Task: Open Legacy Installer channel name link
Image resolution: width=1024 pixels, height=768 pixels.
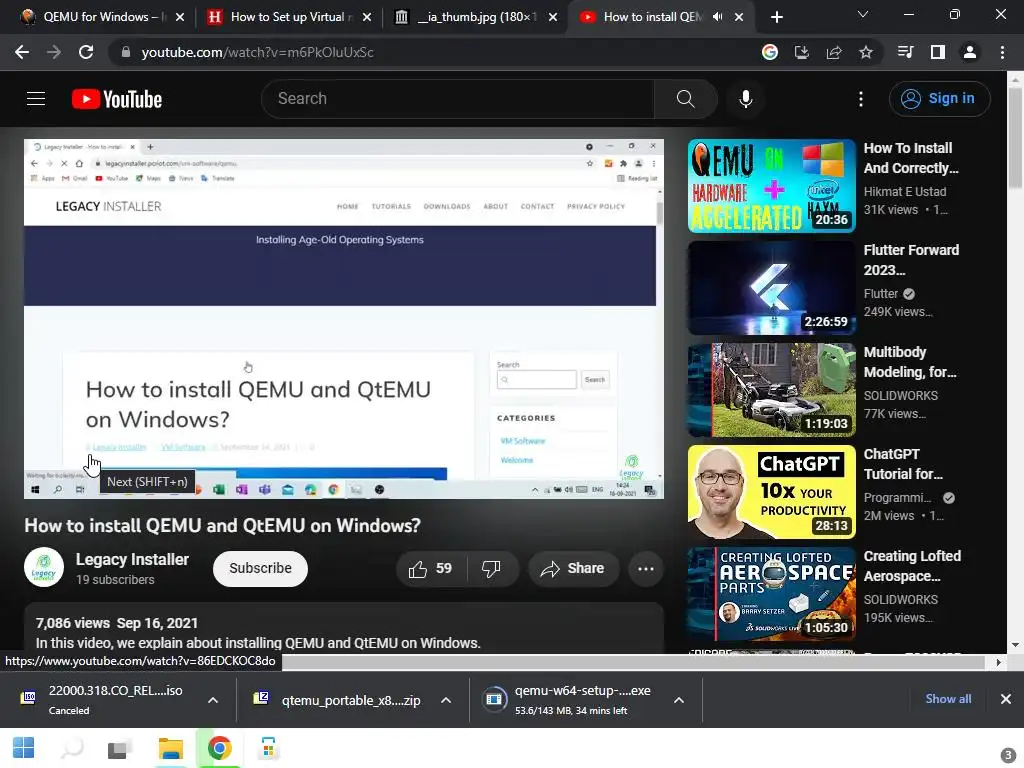Action: (x=132, y=559)
